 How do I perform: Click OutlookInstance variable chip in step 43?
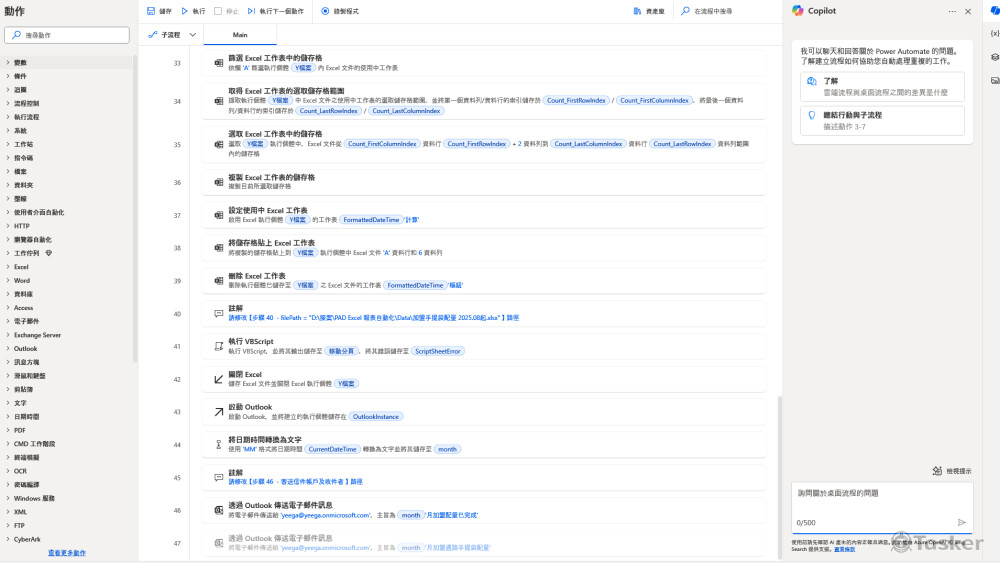click(x=376, y=416)
